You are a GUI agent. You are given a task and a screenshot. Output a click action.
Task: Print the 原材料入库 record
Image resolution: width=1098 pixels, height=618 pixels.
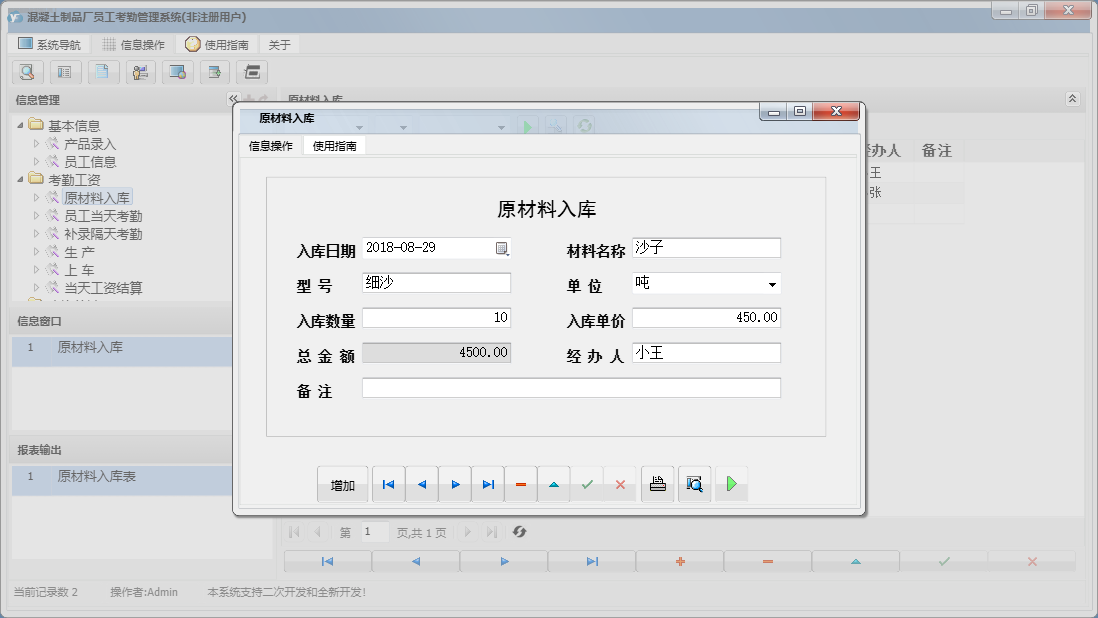coord(657,483)
